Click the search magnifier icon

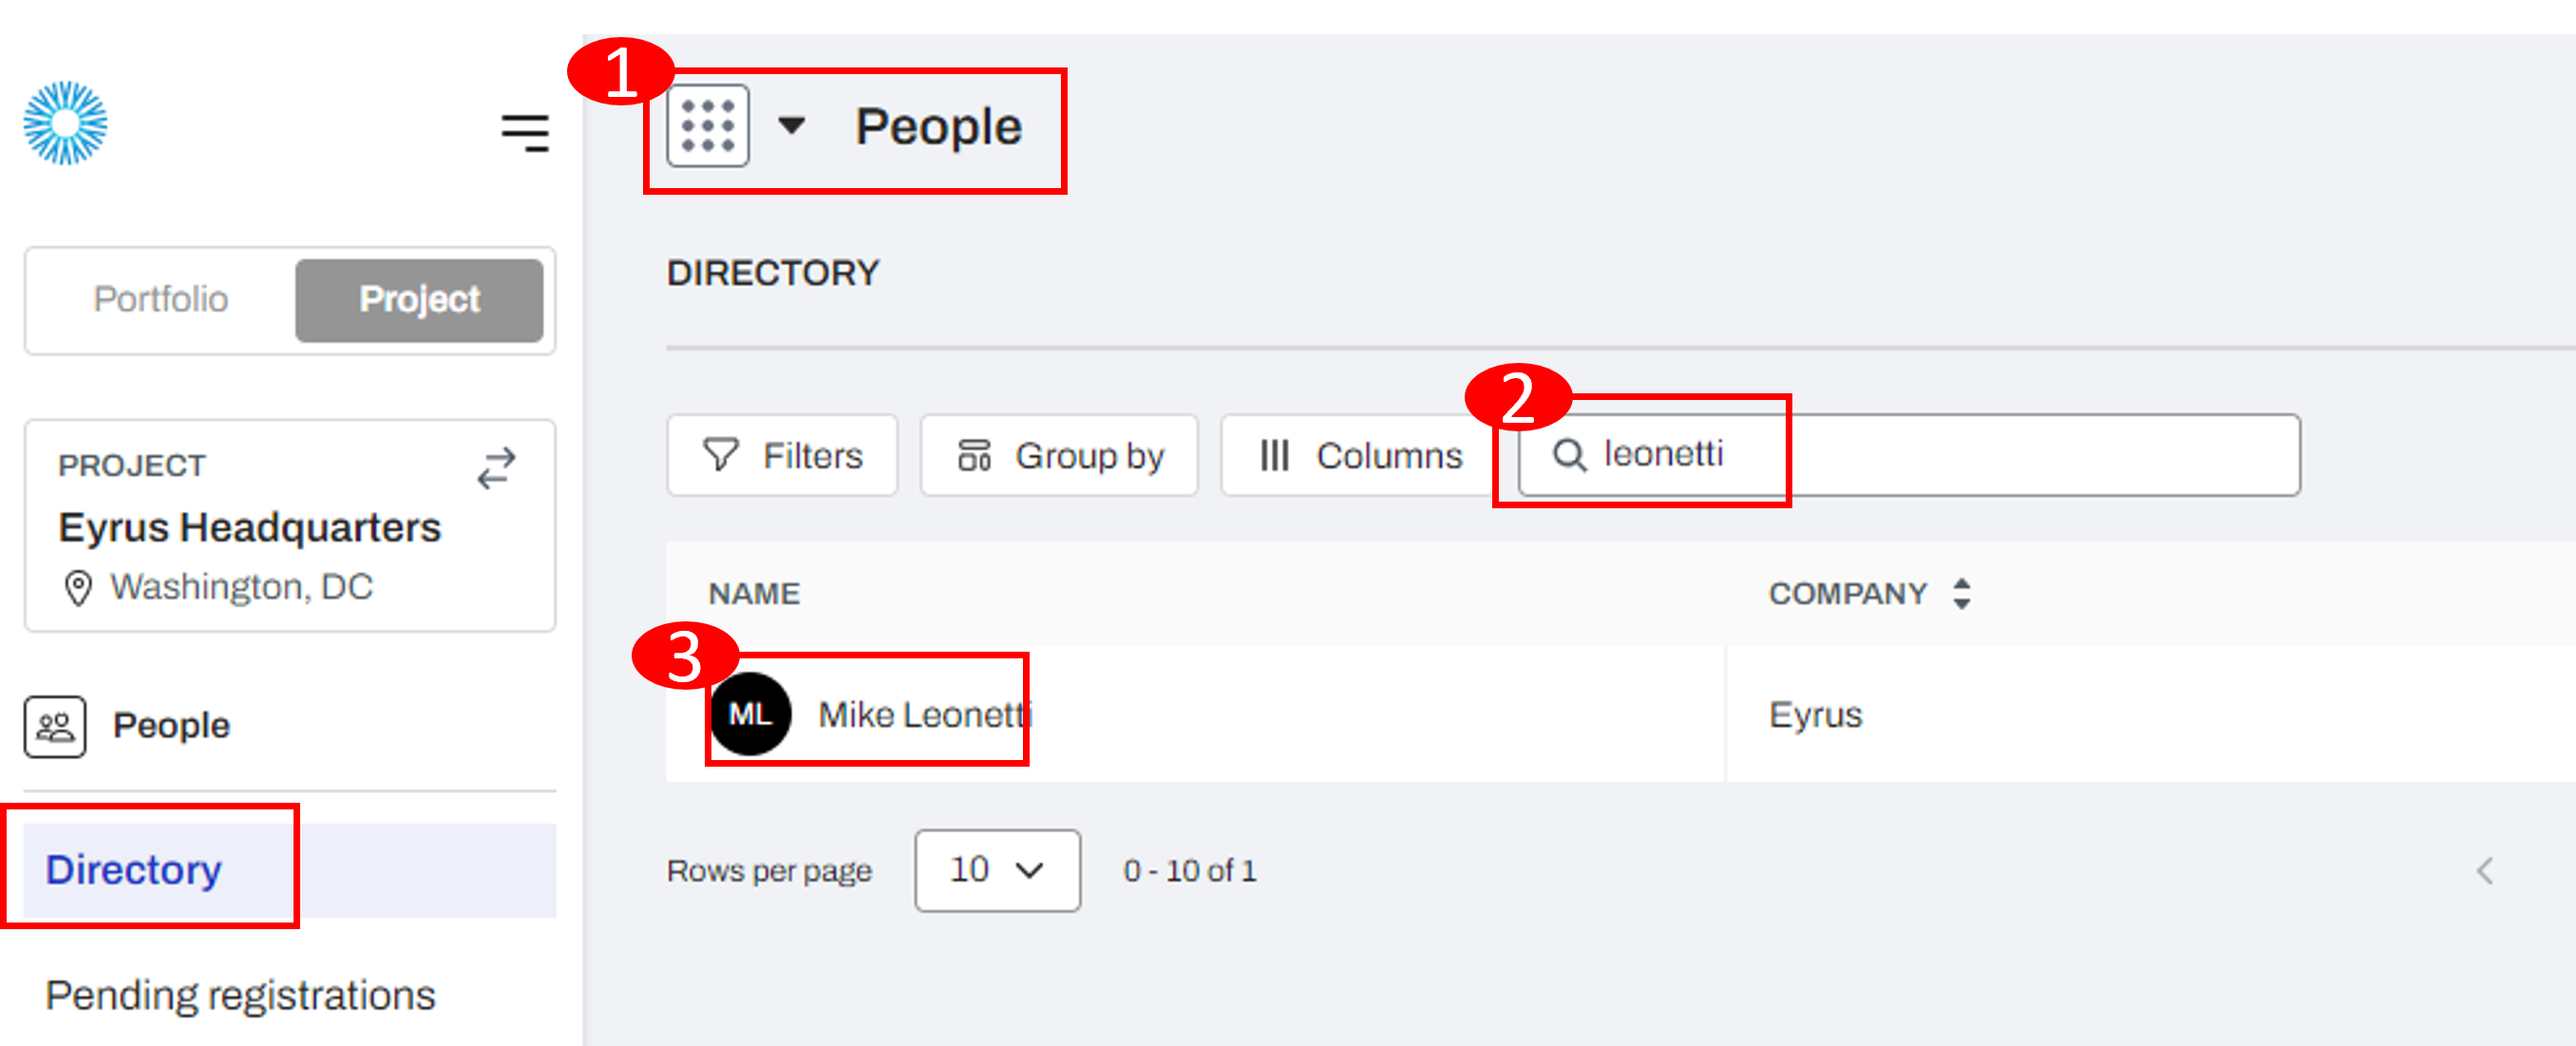[1570, 453]
